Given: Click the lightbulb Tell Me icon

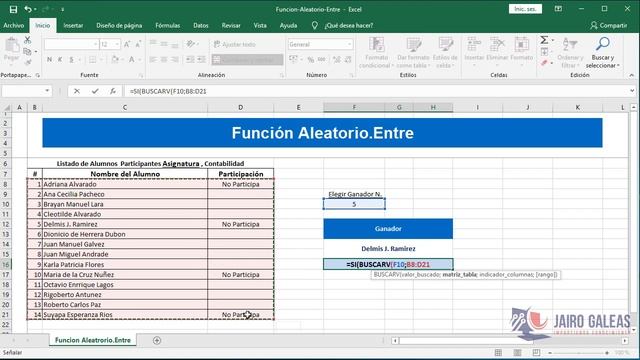Looking at the screenshot, I should click(x=315, y=25).
